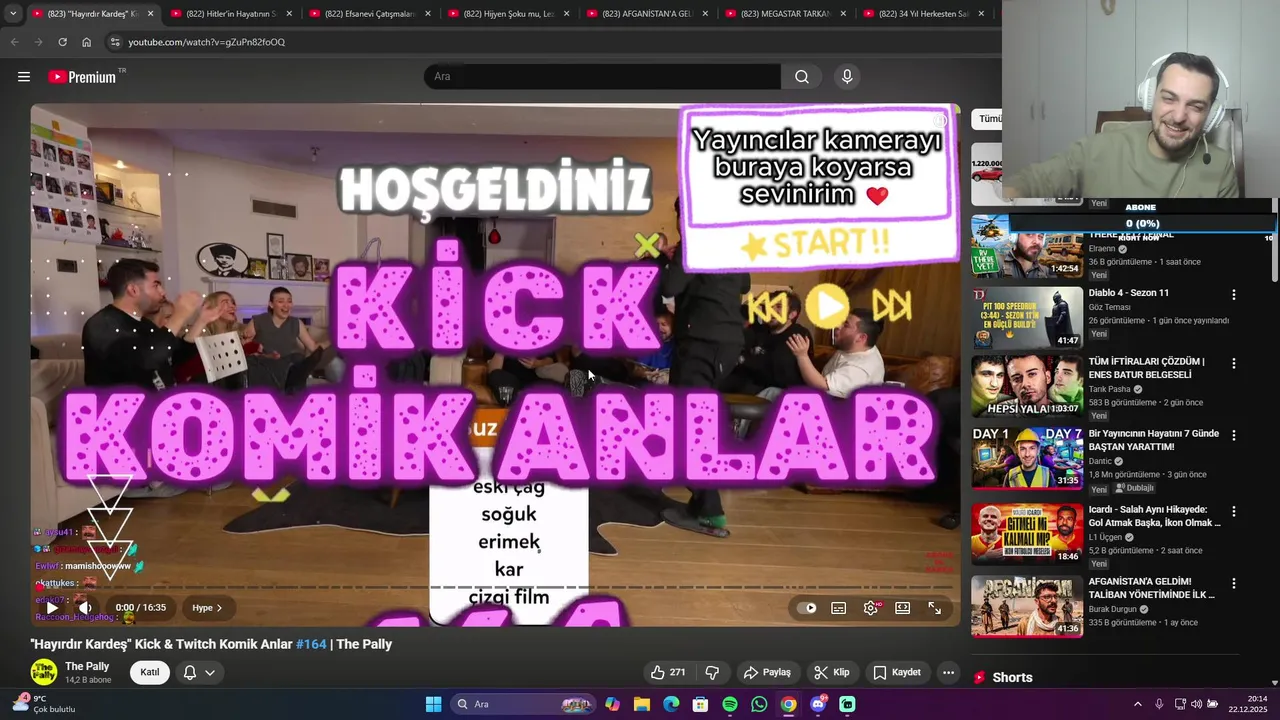Switch to the Hitler'in Hayatının browser tab
The width and height of the screenshot is (1280, 720).
tap(230, 14)
